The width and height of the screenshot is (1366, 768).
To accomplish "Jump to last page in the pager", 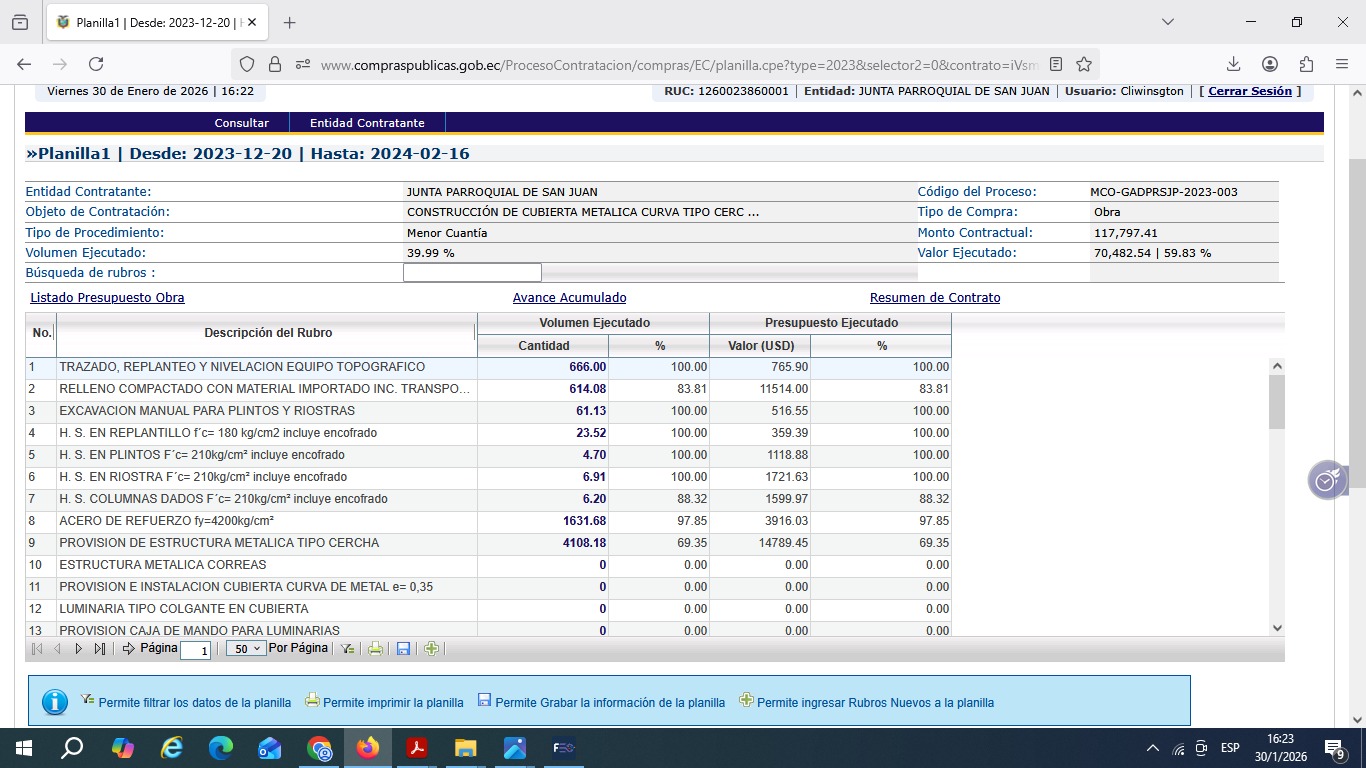I will pos(99,649).
